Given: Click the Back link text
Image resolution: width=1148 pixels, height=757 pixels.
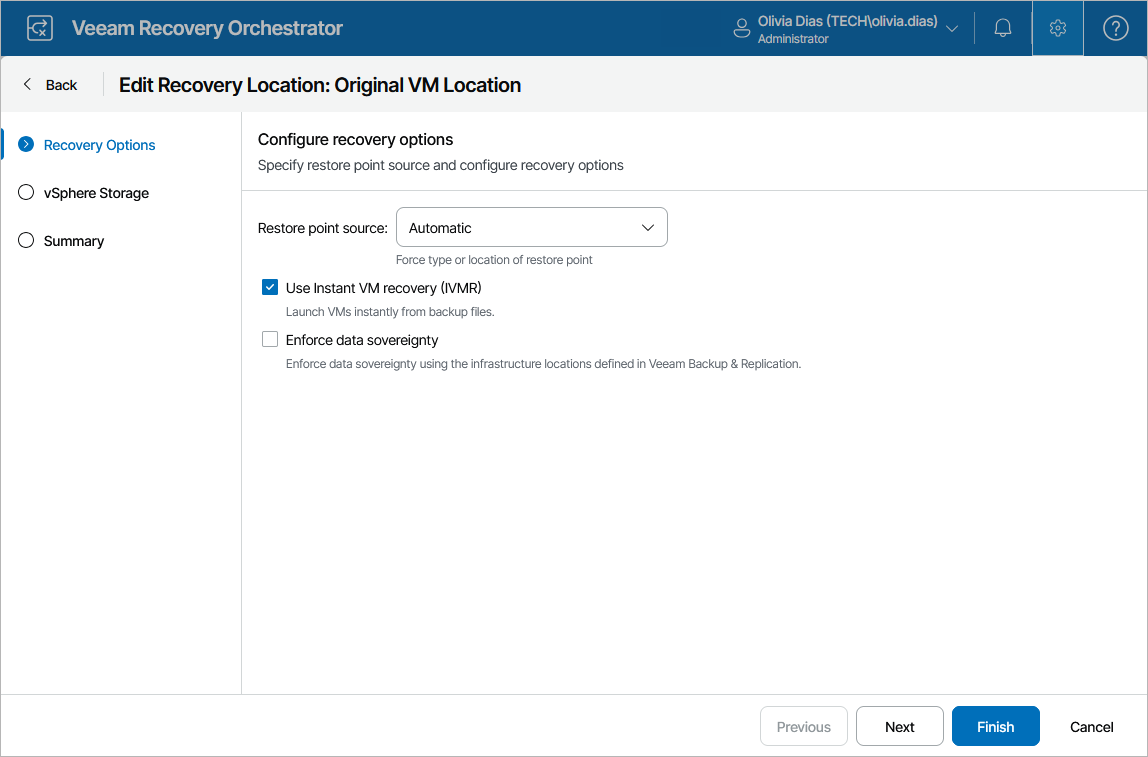Looking at the screenshot, I should click(61, 85).
